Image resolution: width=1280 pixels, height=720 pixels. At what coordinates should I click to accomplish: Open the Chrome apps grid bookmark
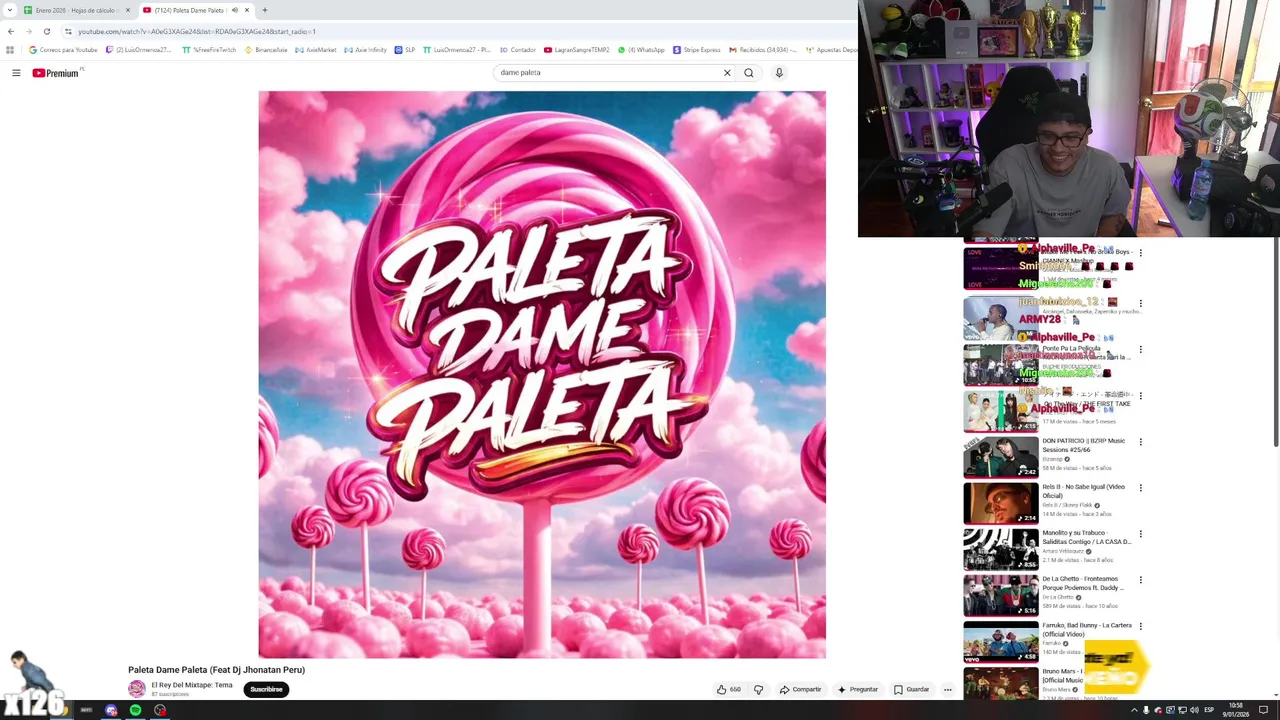coord(10,50)
